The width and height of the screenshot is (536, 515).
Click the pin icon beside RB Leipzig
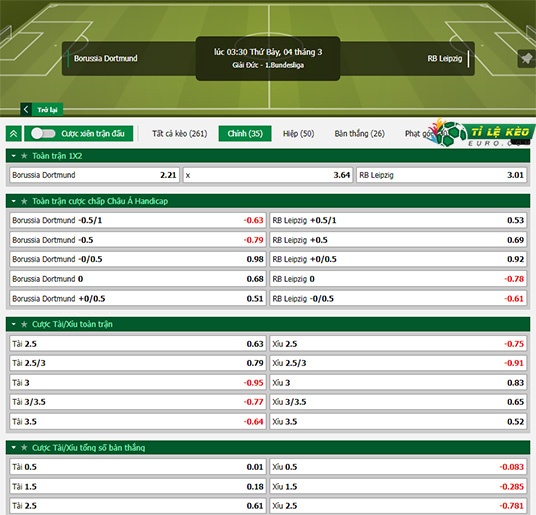[x=526, y=58]
